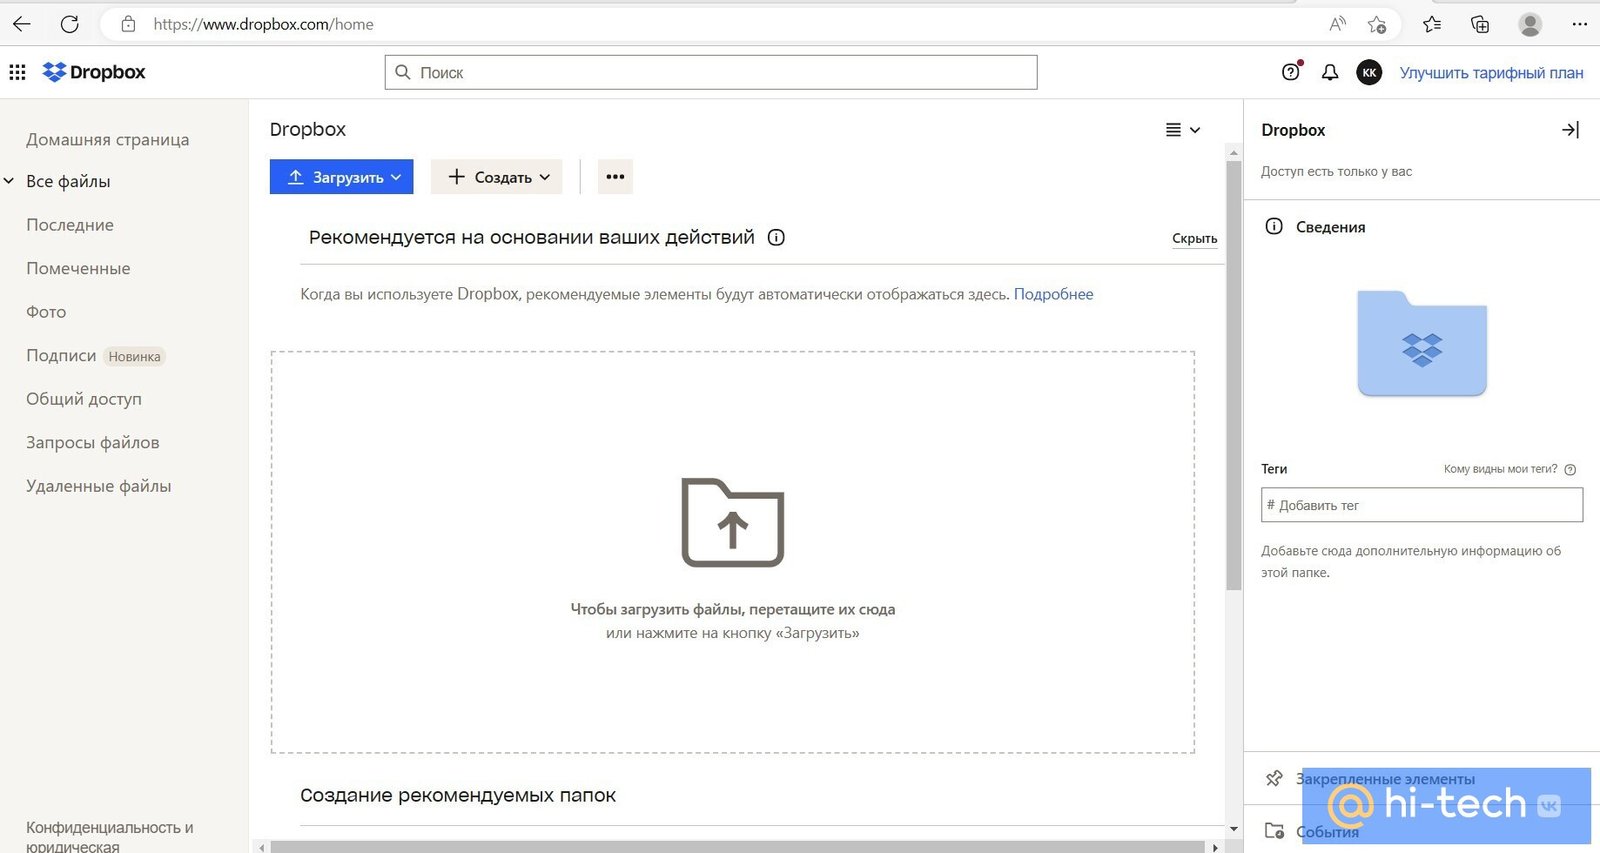Click the Events folder icon
The image size is (1600, 853).
coord(1274,831)
